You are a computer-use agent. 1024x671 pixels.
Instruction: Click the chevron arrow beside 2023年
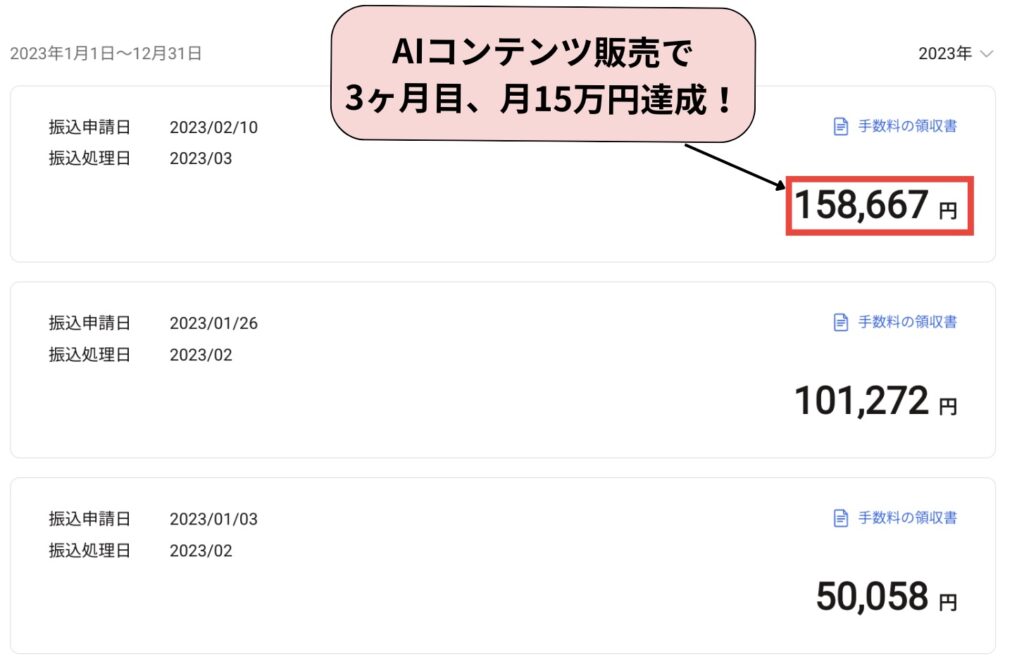coord(988,54)
